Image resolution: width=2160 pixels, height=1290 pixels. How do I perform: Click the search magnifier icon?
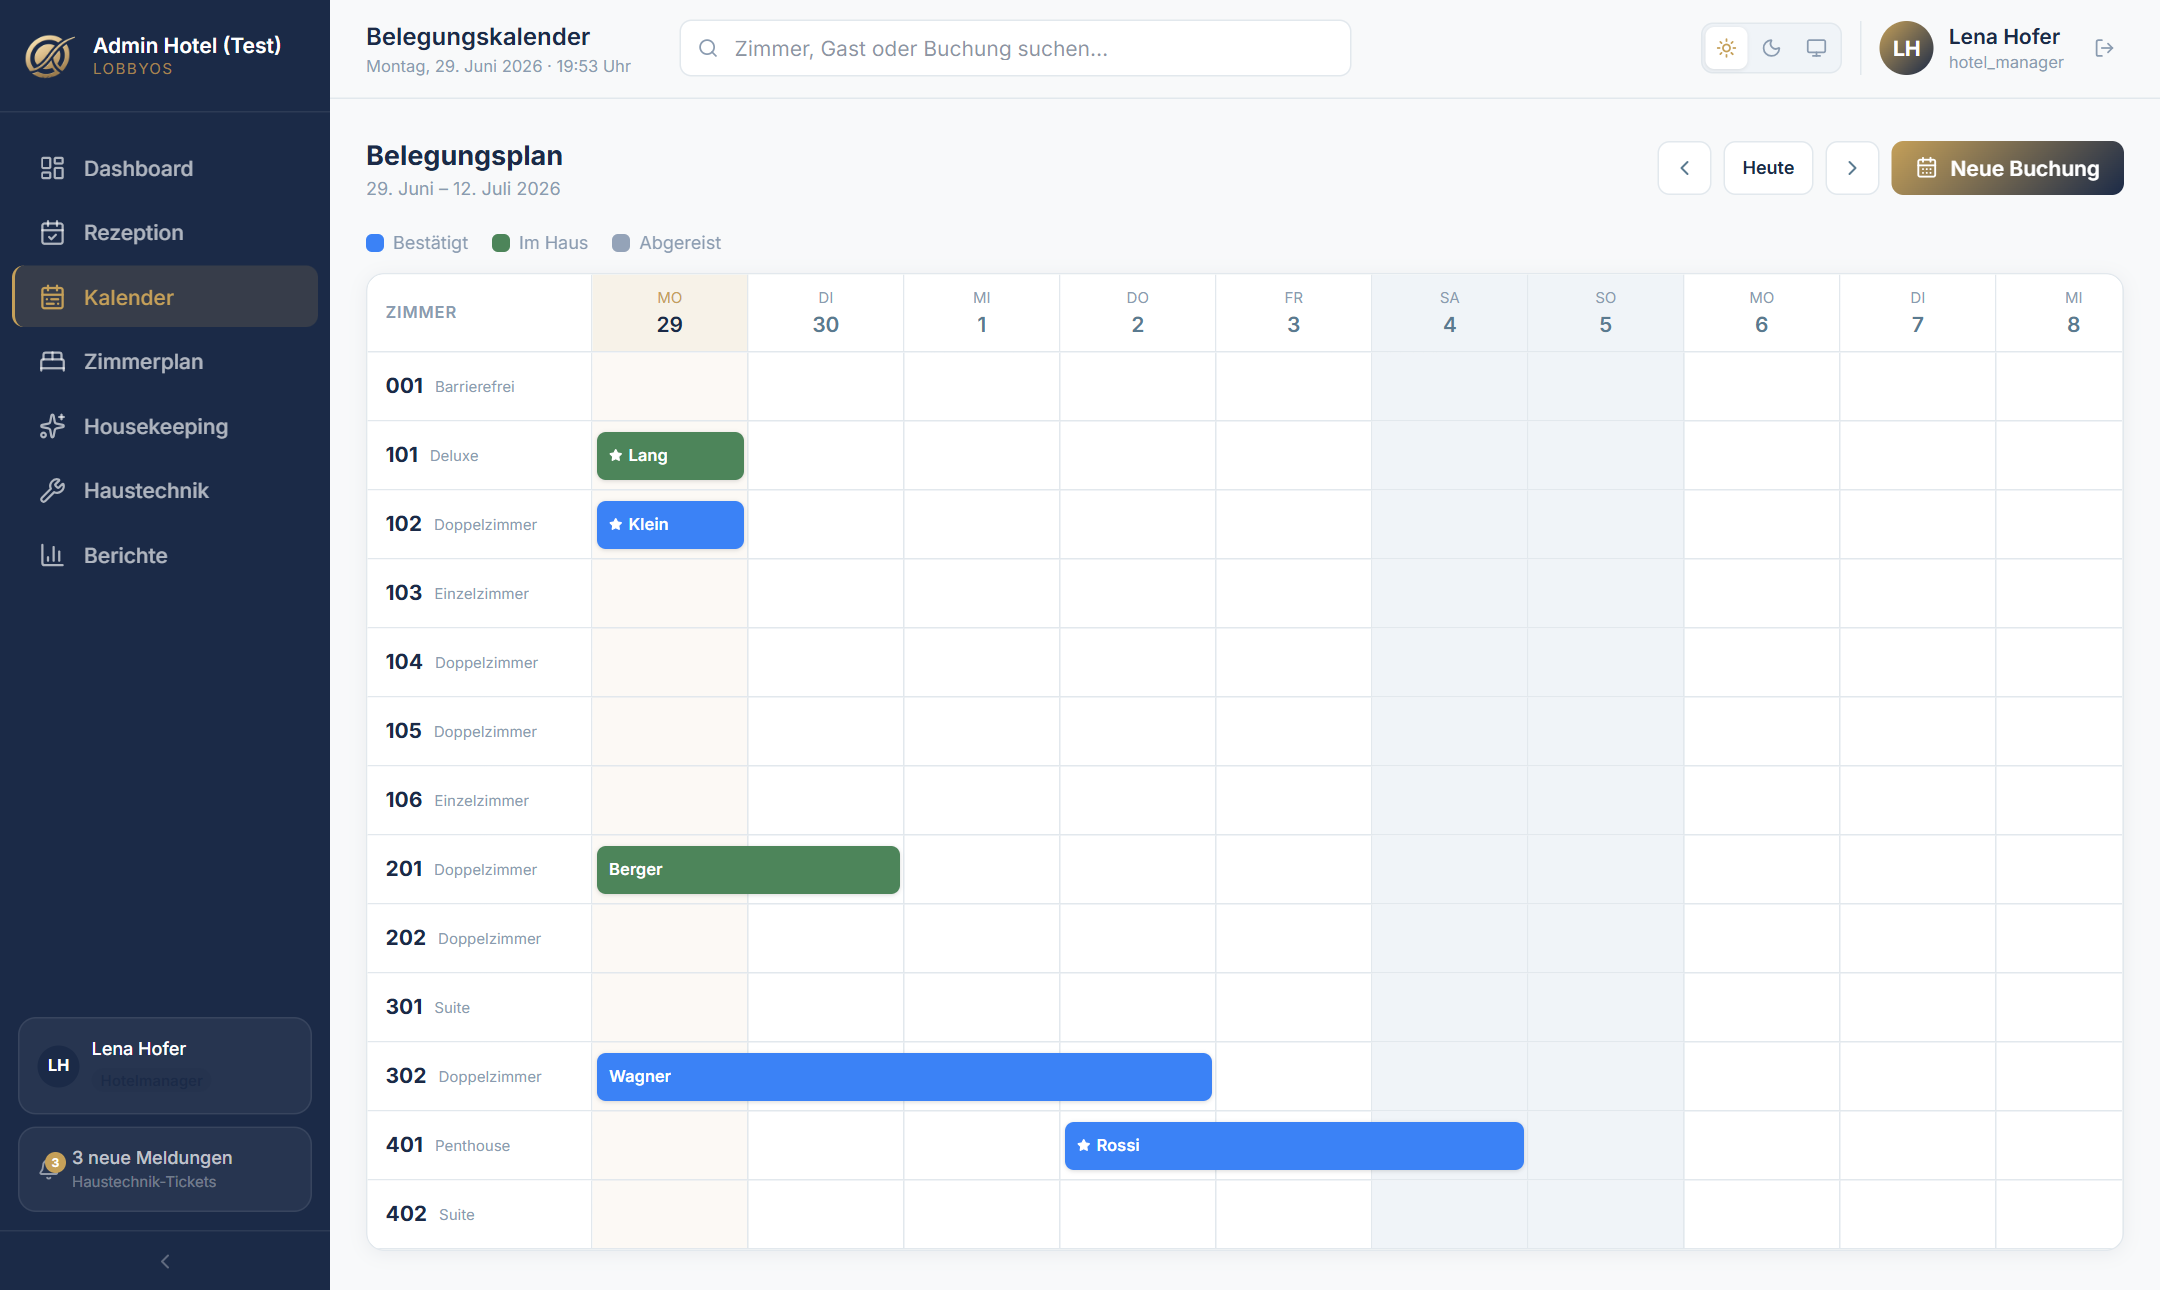click(x=708, y=48)
